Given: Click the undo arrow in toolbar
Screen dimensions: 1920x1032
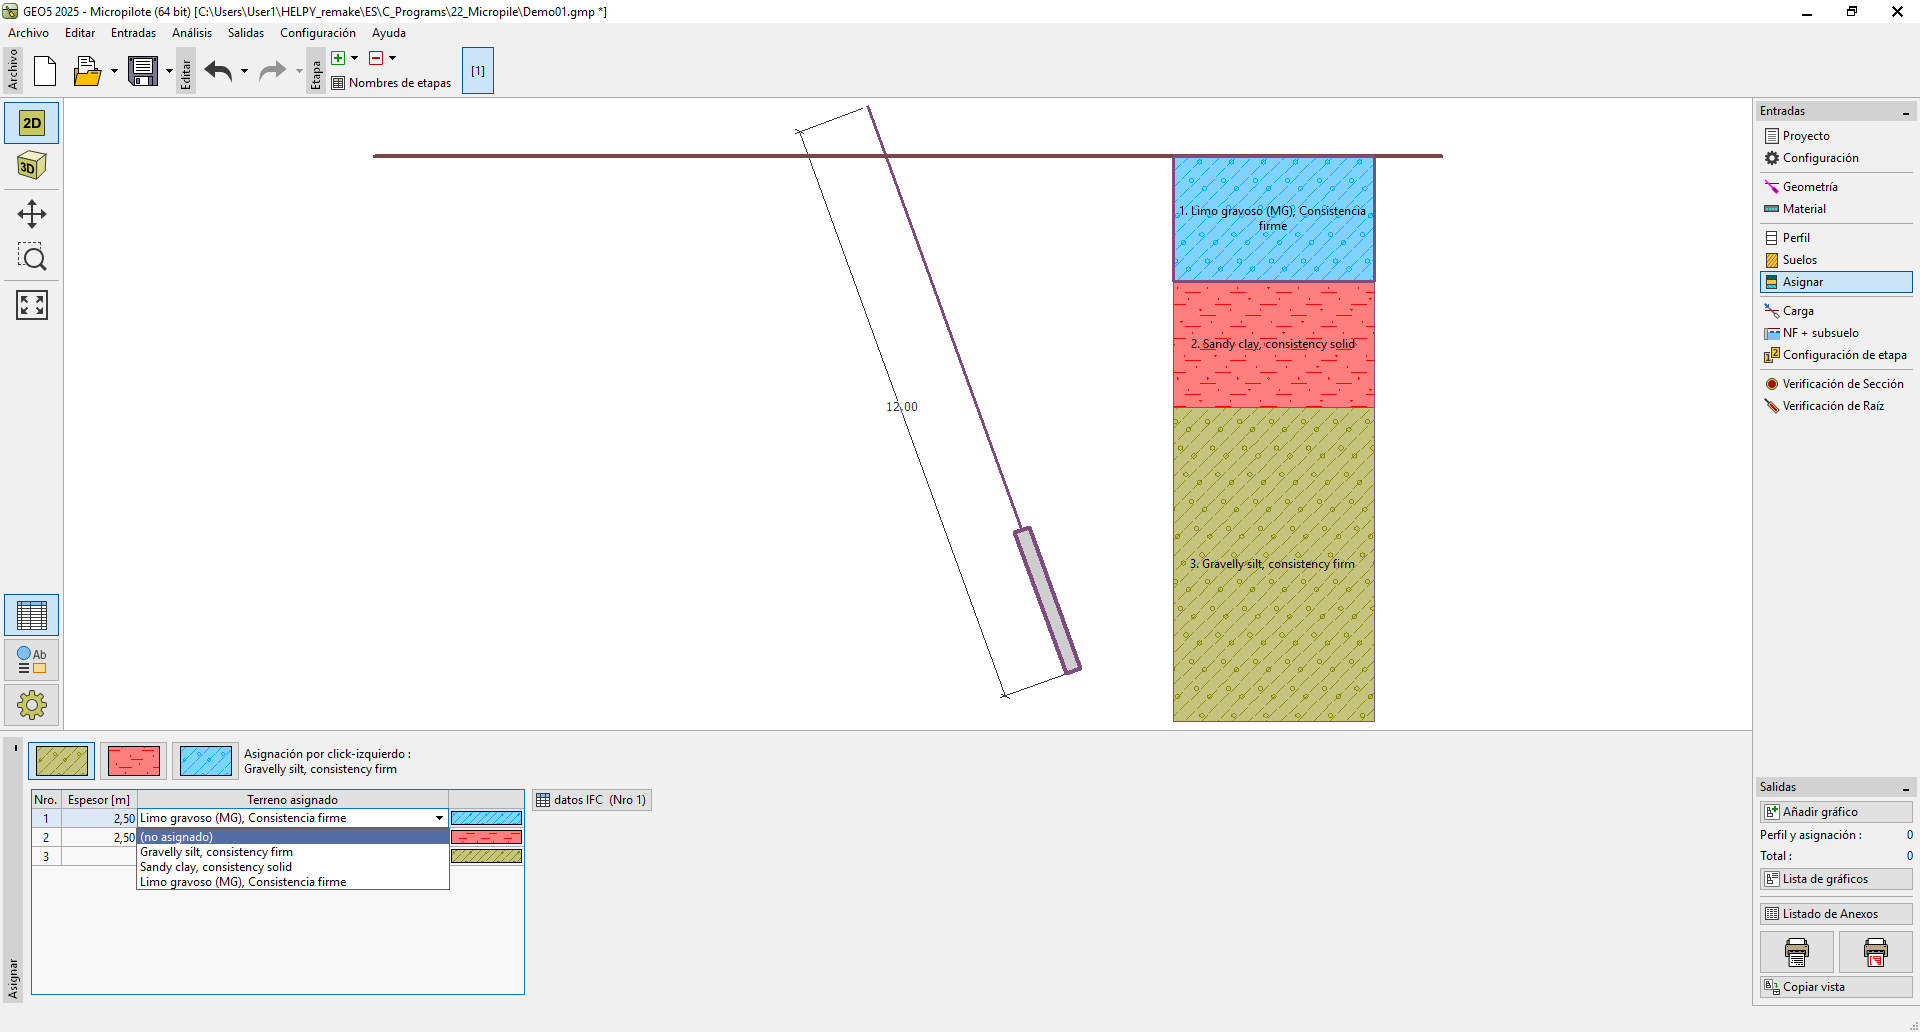Looking at the screenshot, I should (x=218, y=71).
